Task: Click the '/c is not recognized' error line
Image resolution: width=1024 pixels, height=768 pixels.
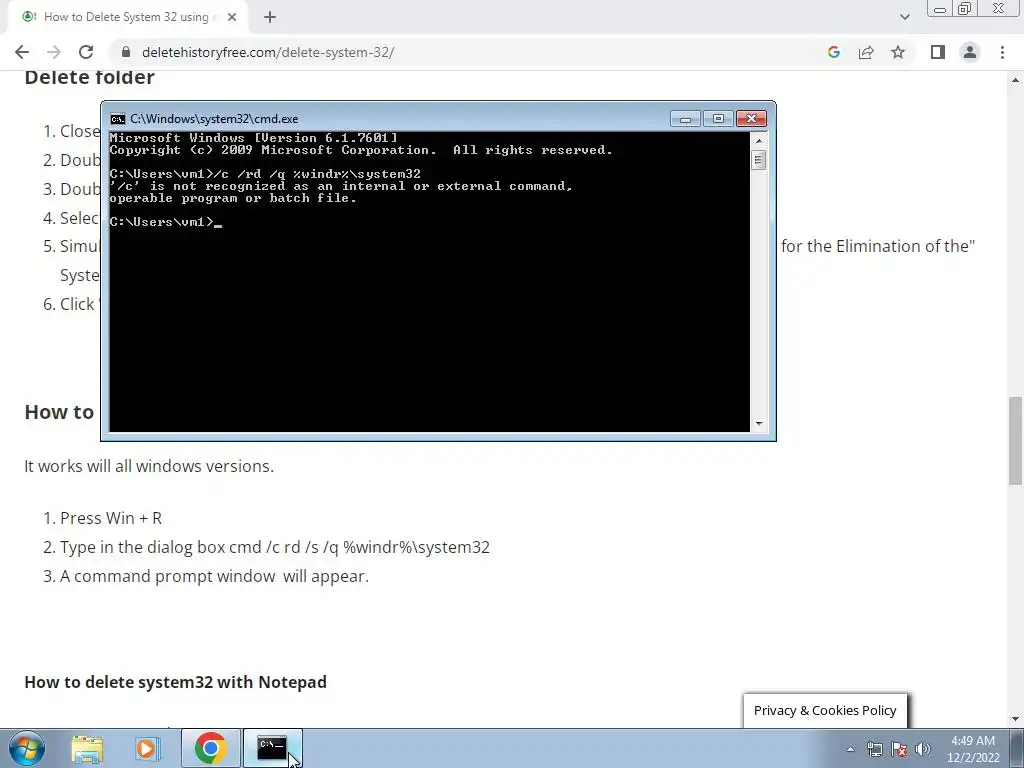Action: point(341,186)
